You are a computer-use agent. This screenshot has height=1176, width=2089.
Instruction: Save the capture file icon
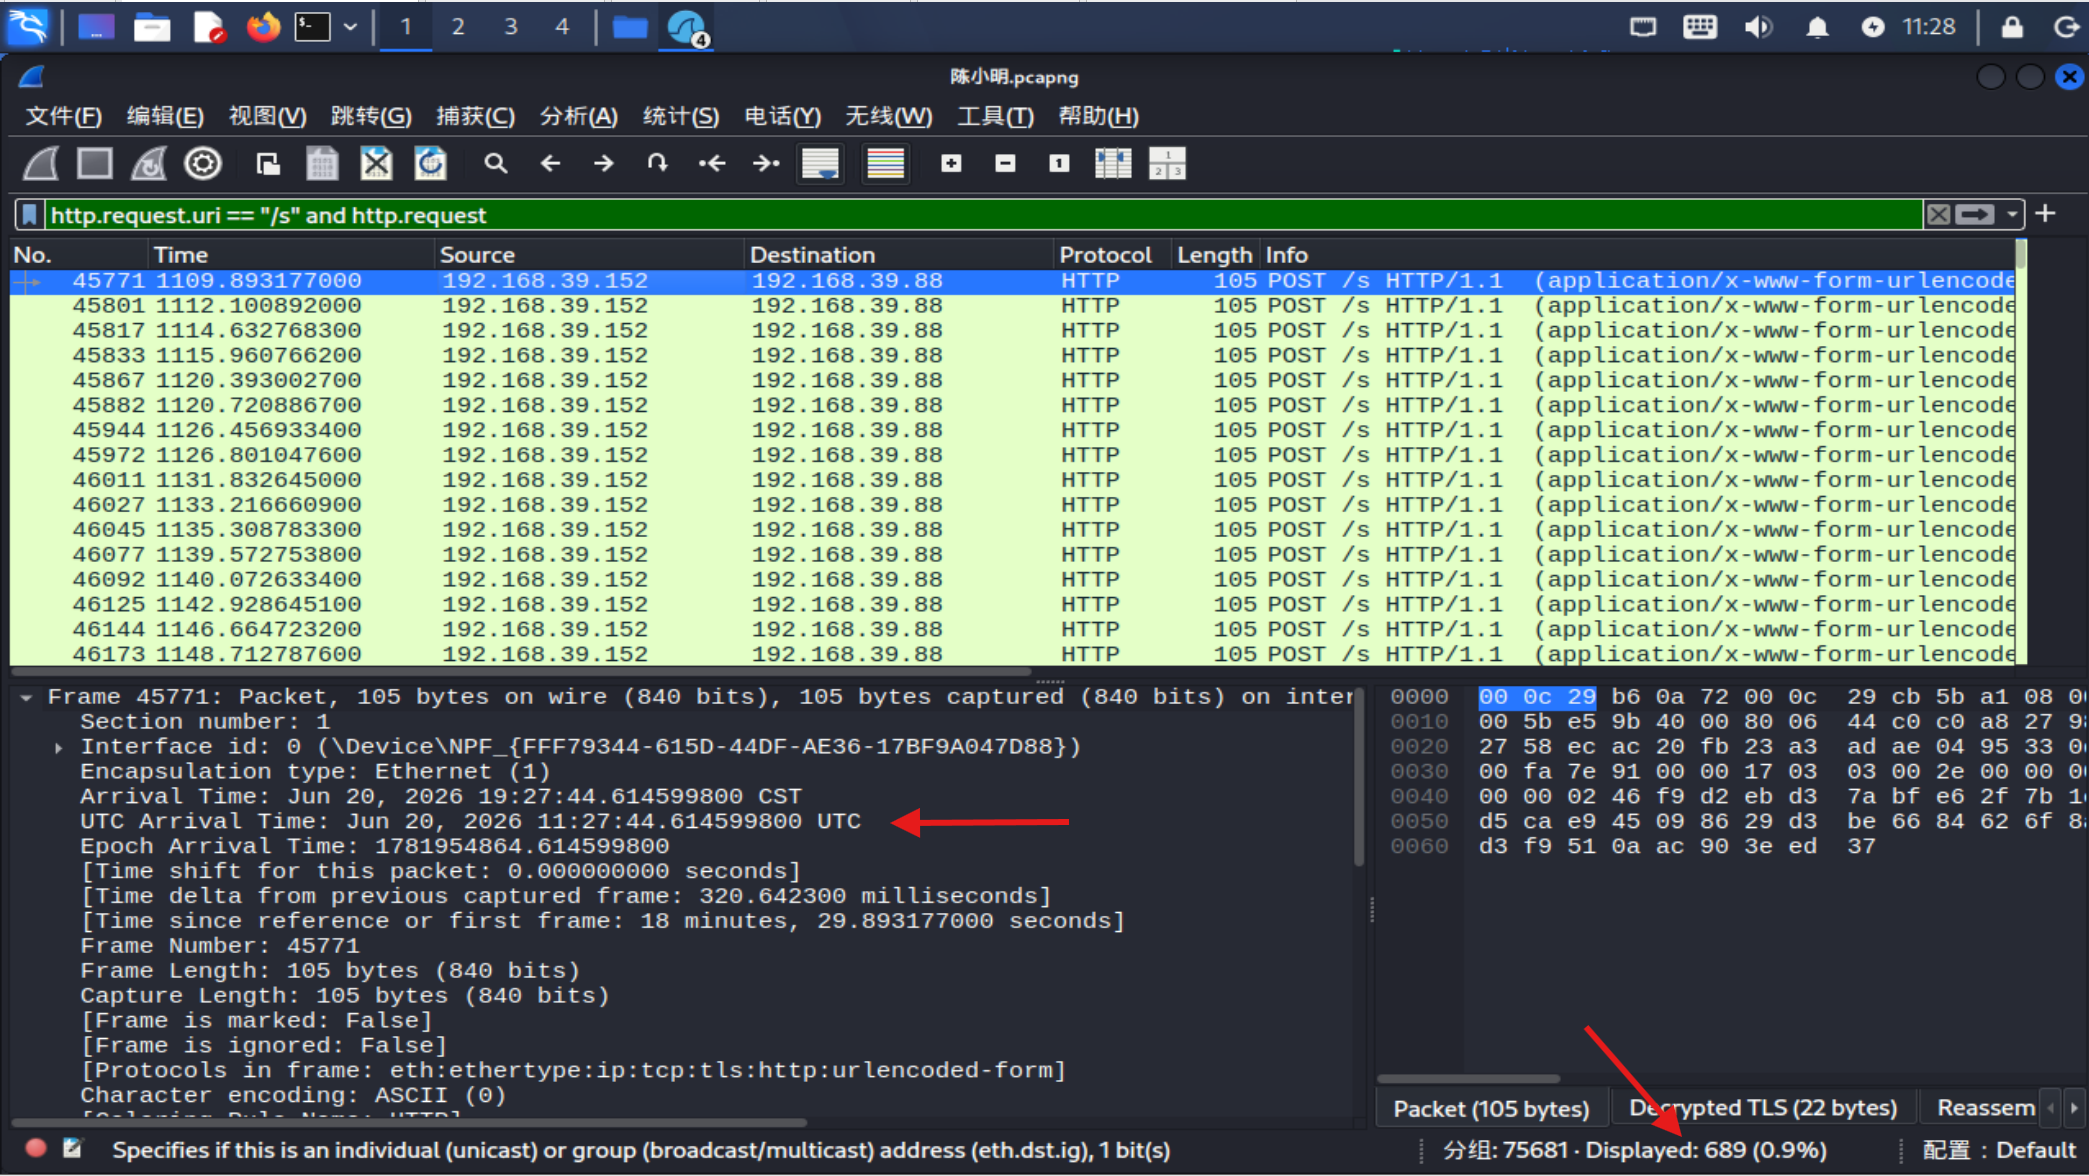pos(322,163)
